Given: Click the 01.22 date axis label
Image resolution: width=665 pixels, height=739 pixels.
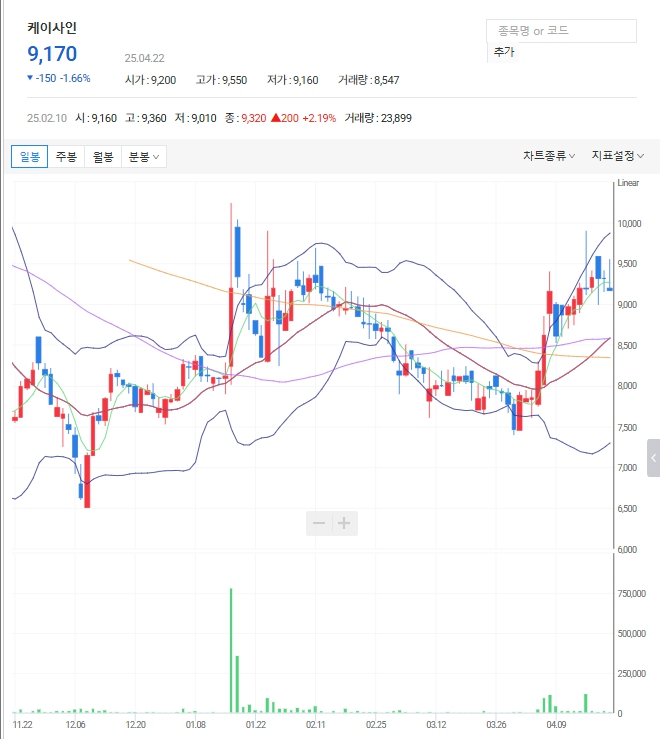Looking at the screenshot, I should point(256,724).
